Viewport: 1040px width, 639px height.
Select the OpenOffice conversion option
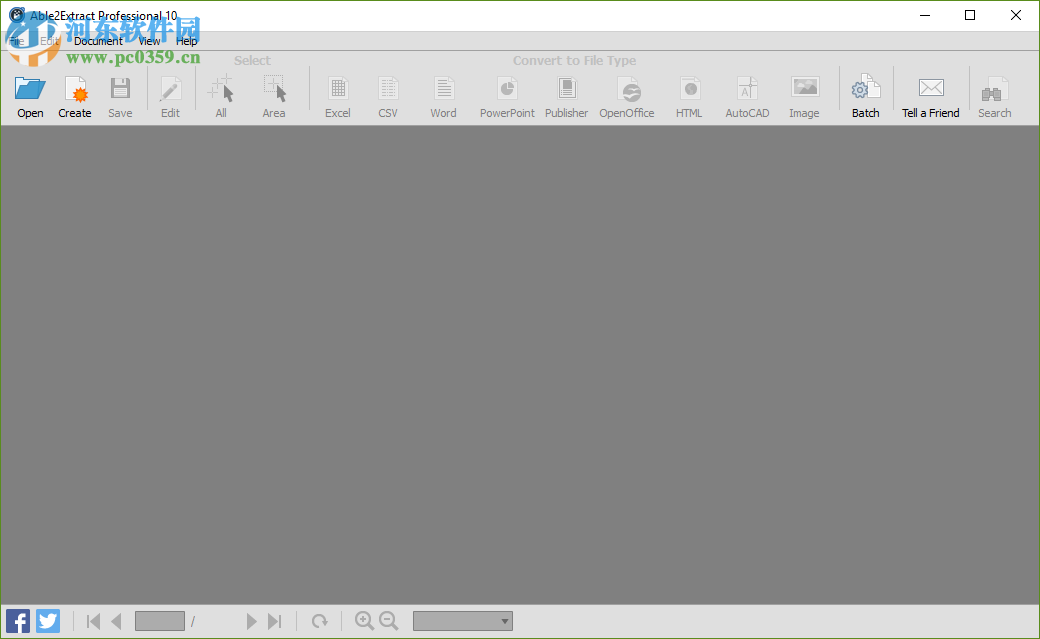click(x=626, y=95)
